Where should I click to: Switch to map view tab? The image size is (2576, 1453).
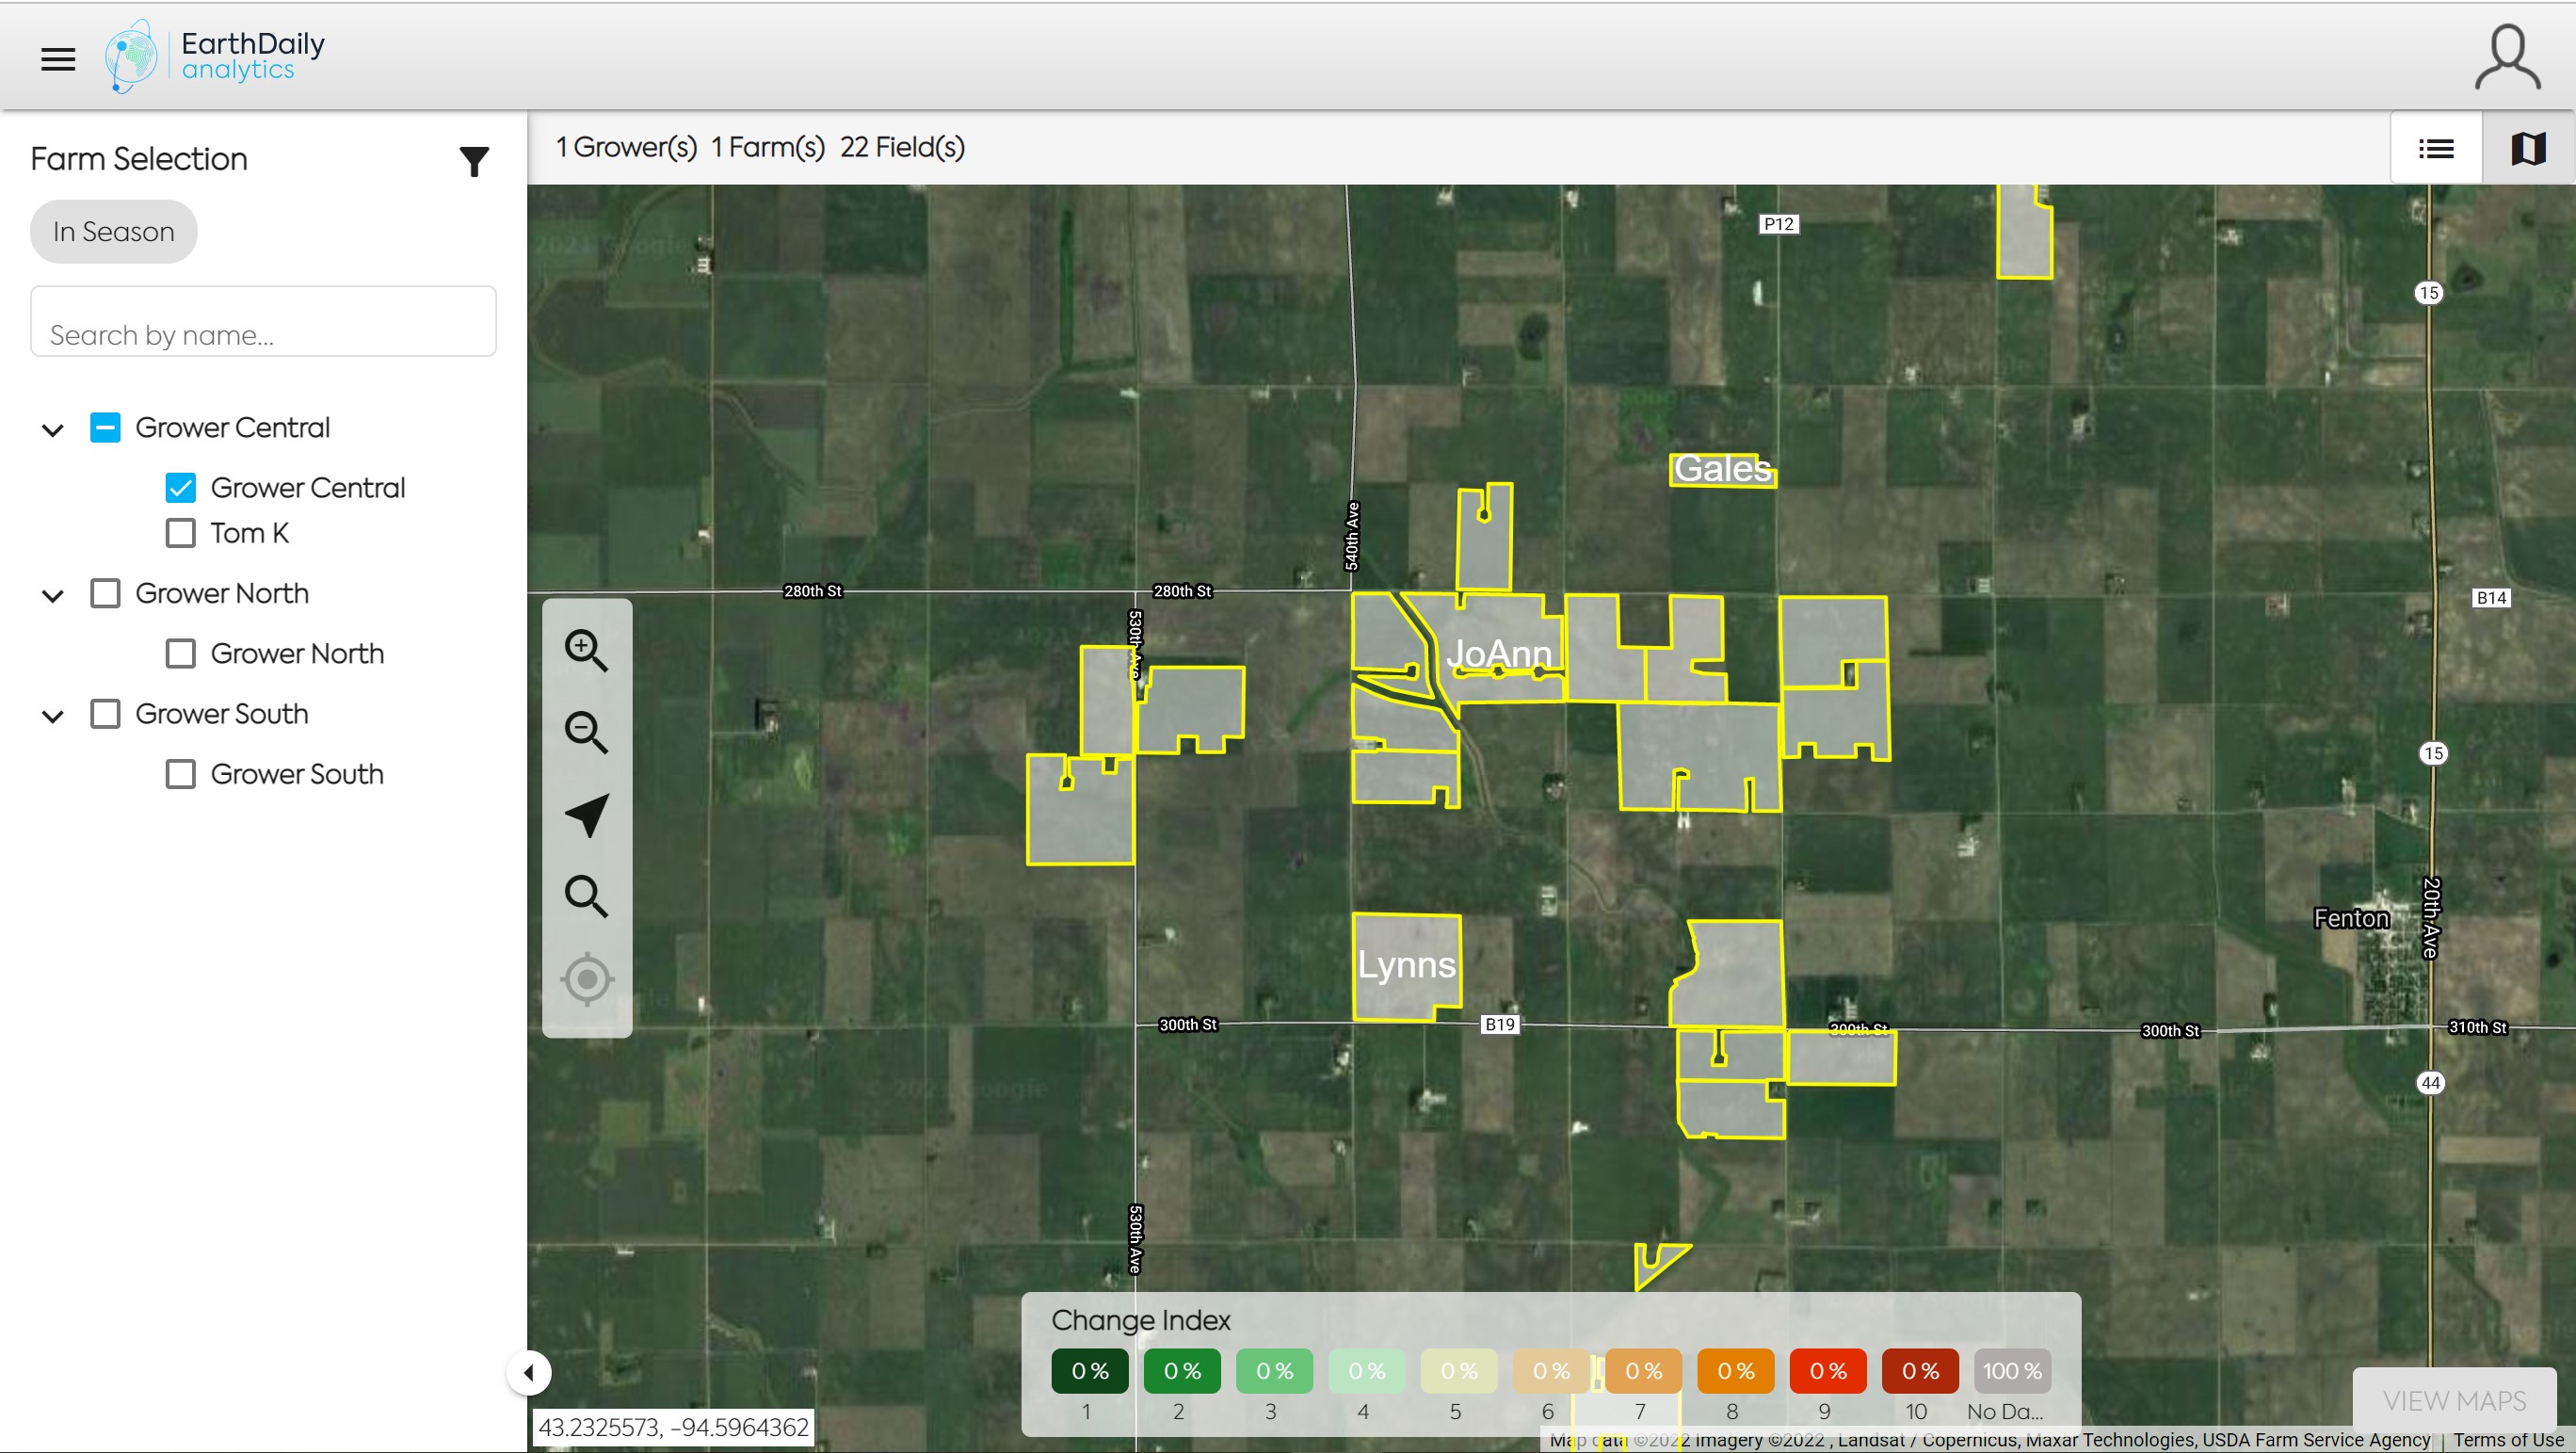2528,149
